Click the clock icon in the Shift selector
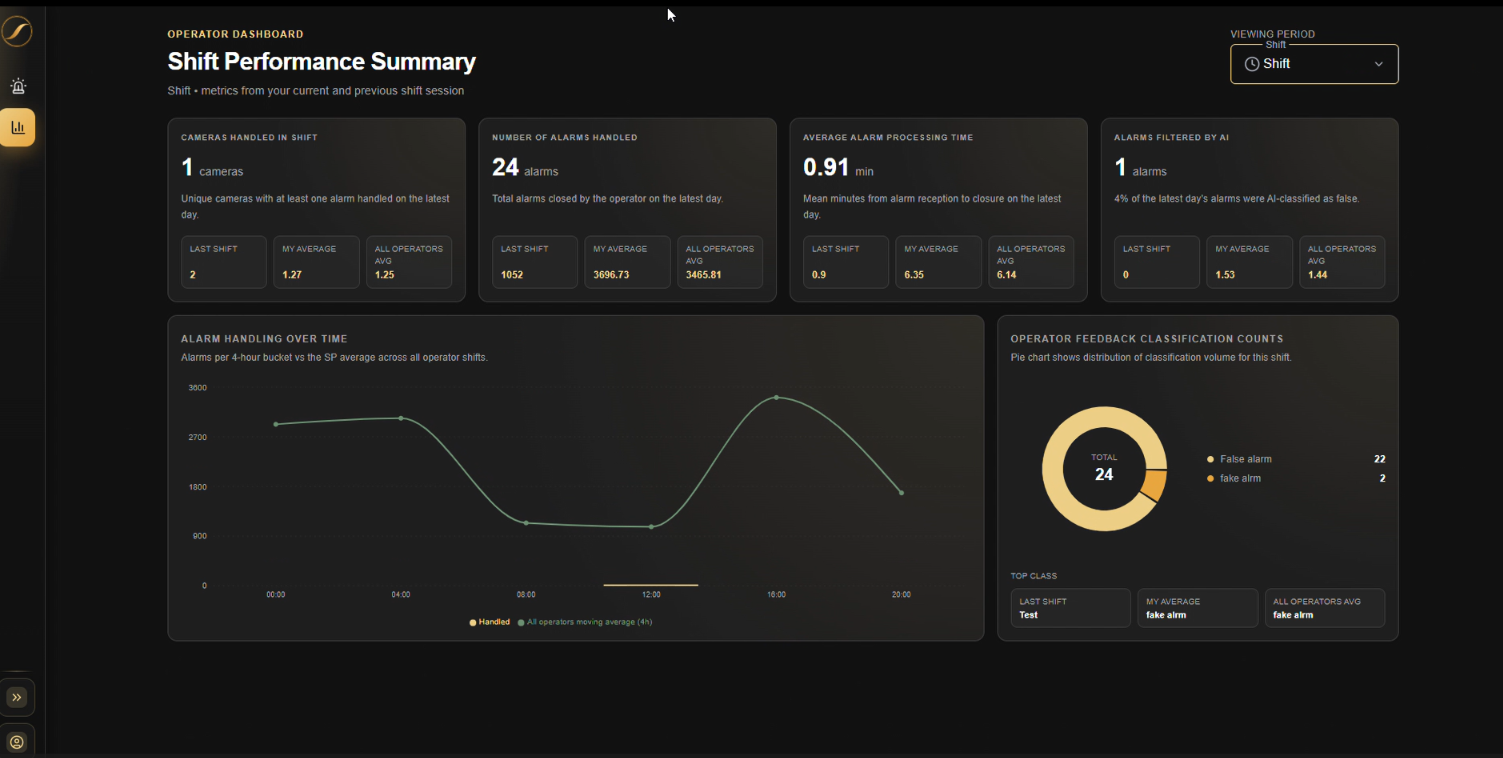Image resolution: width=1503 pixels, height=758 pixels. point(1251,64)
